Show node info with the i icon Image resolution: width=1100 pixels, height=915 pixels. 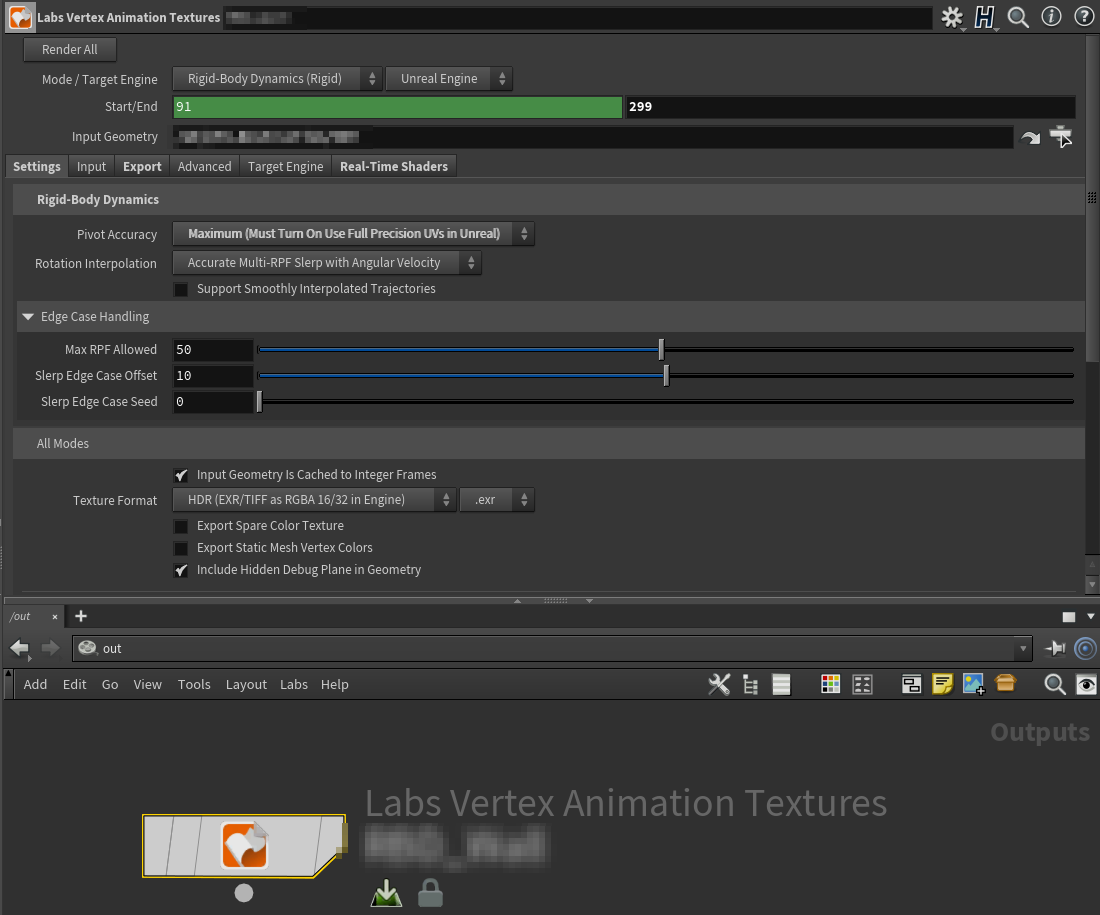1051,17
